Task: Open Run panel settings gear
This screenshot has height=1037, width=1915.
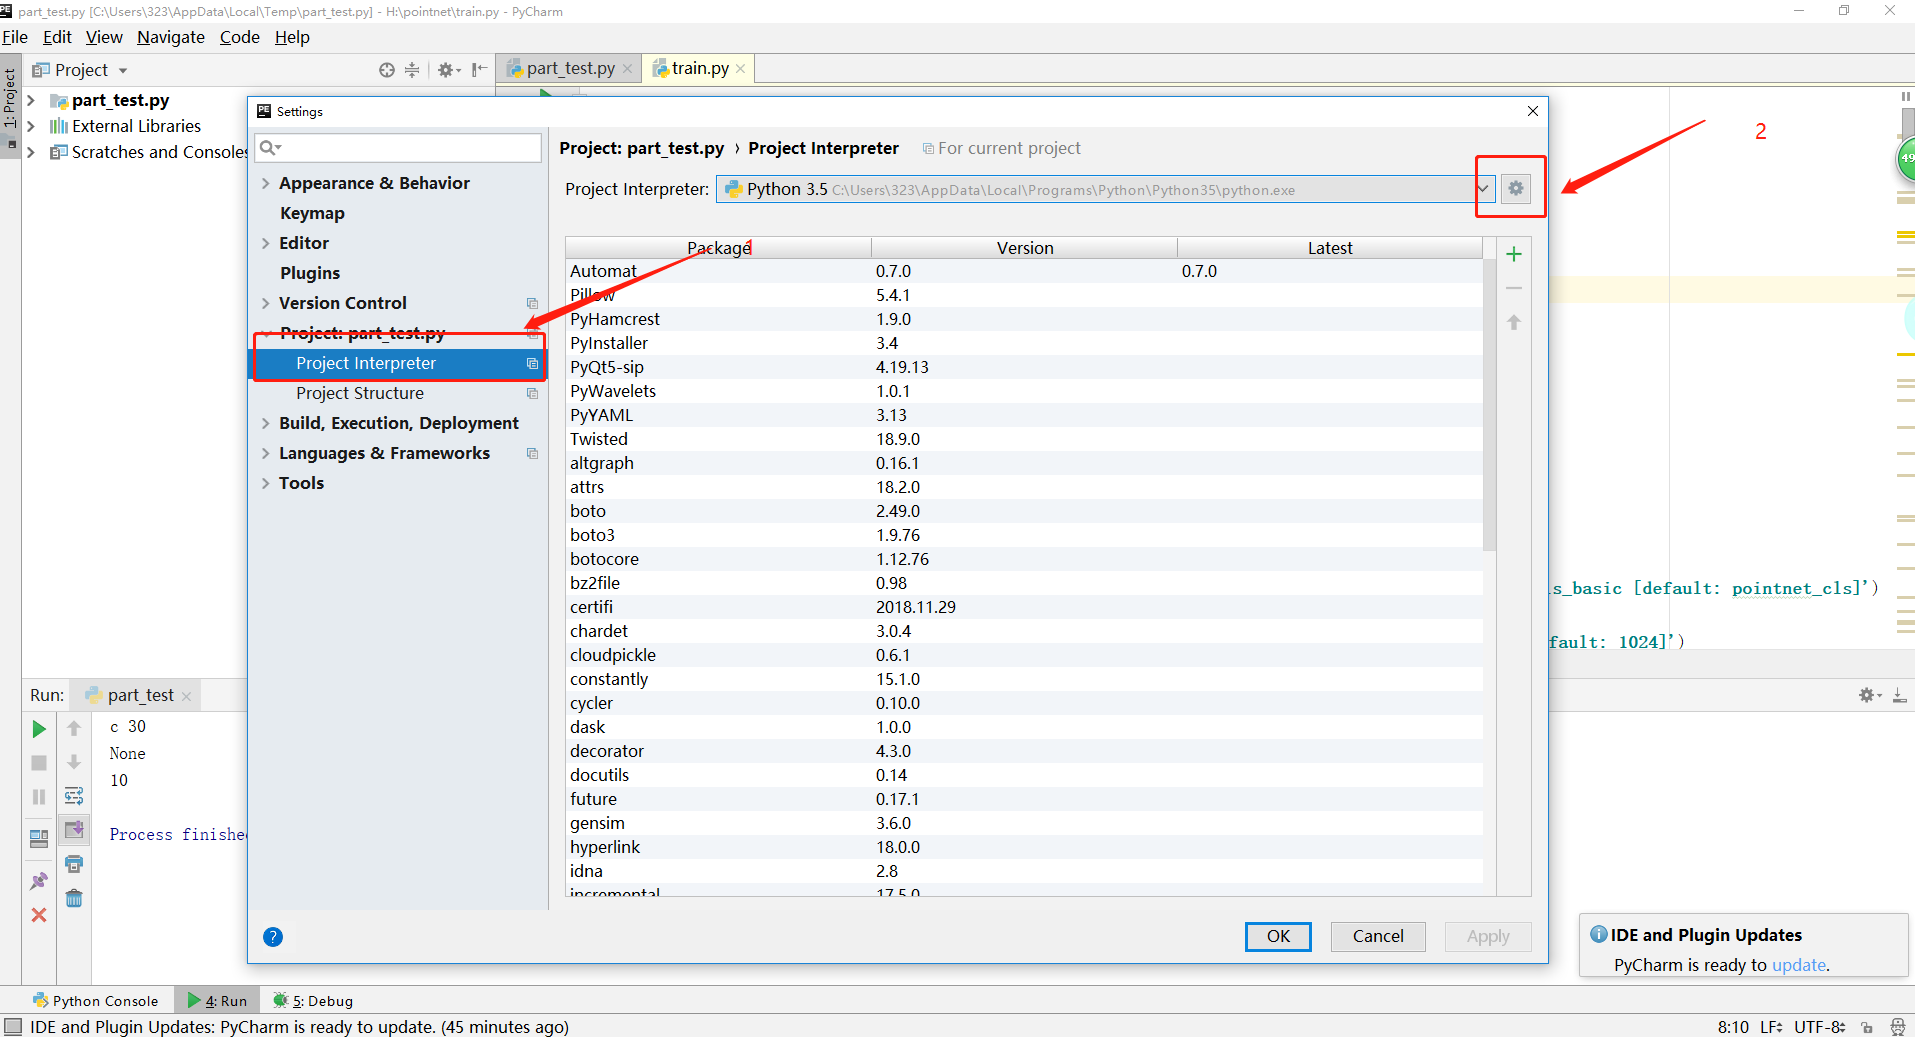Action: (1869, 695)
